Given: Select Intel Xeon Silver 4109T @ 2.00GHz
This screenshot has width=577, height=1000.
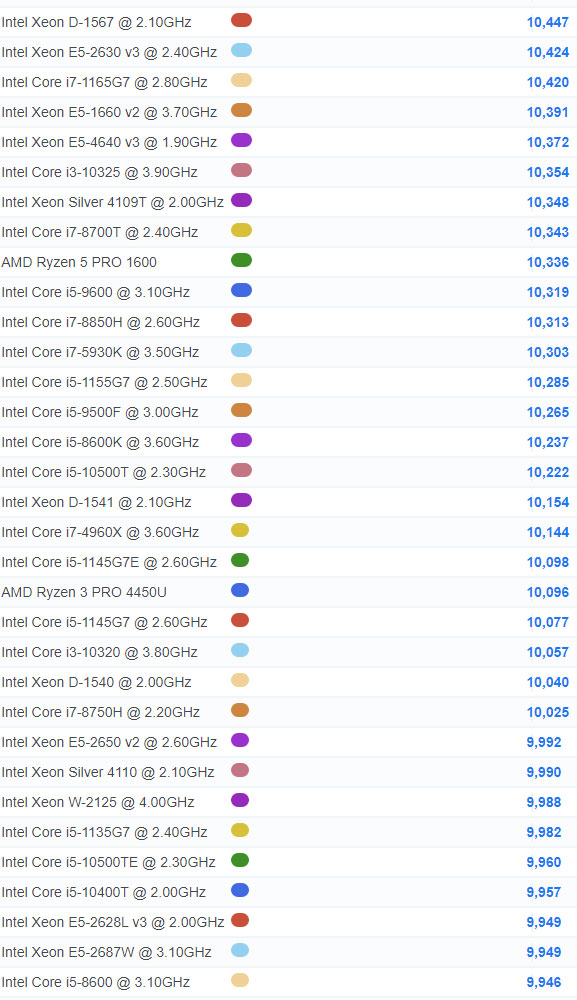Looking at the screenshot, I should click(112, 202).
